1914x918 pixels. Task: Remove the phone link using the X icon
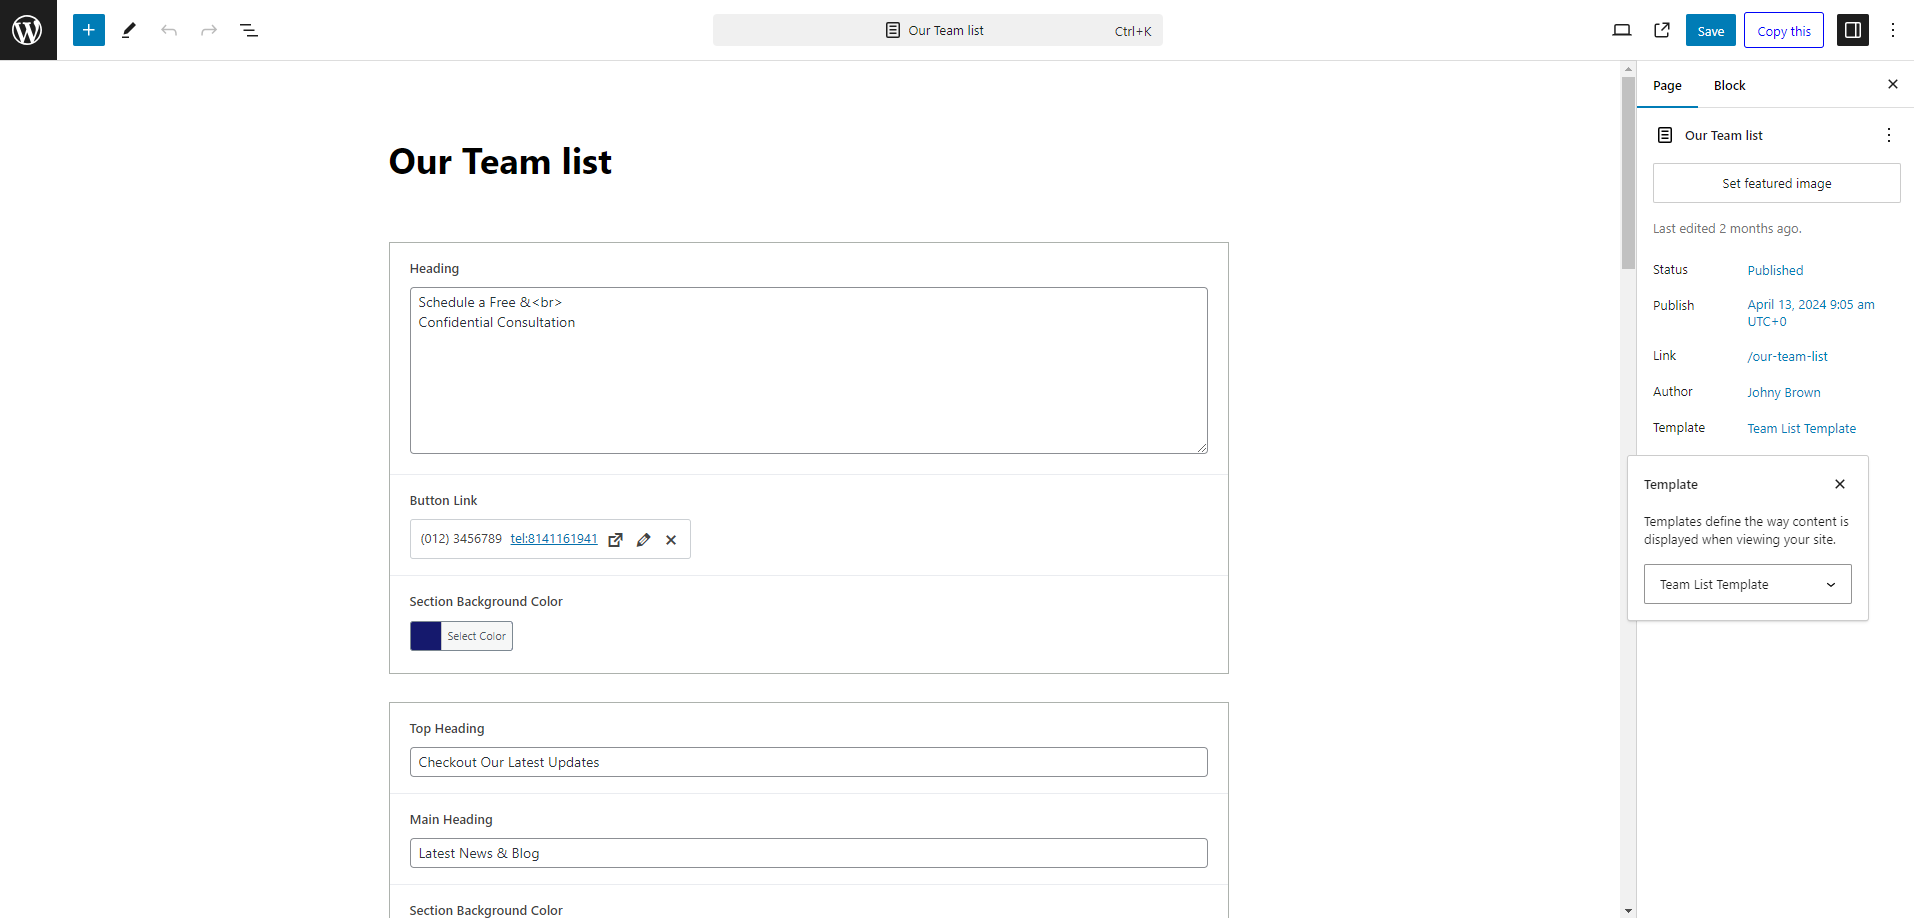[x=671, y=539]
